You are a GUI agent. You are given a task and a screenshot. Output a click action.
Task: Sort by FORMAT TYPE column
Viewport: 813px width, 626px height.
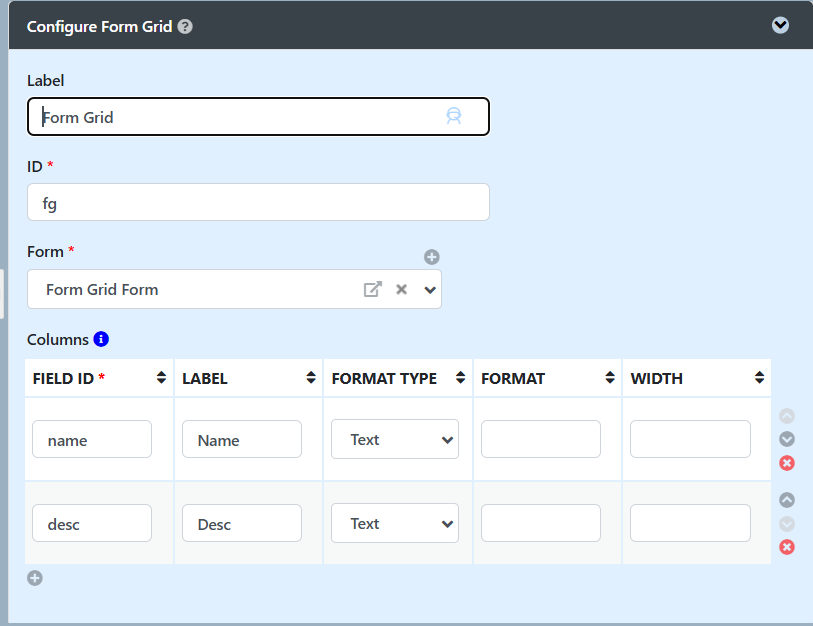tap(460, 378)
